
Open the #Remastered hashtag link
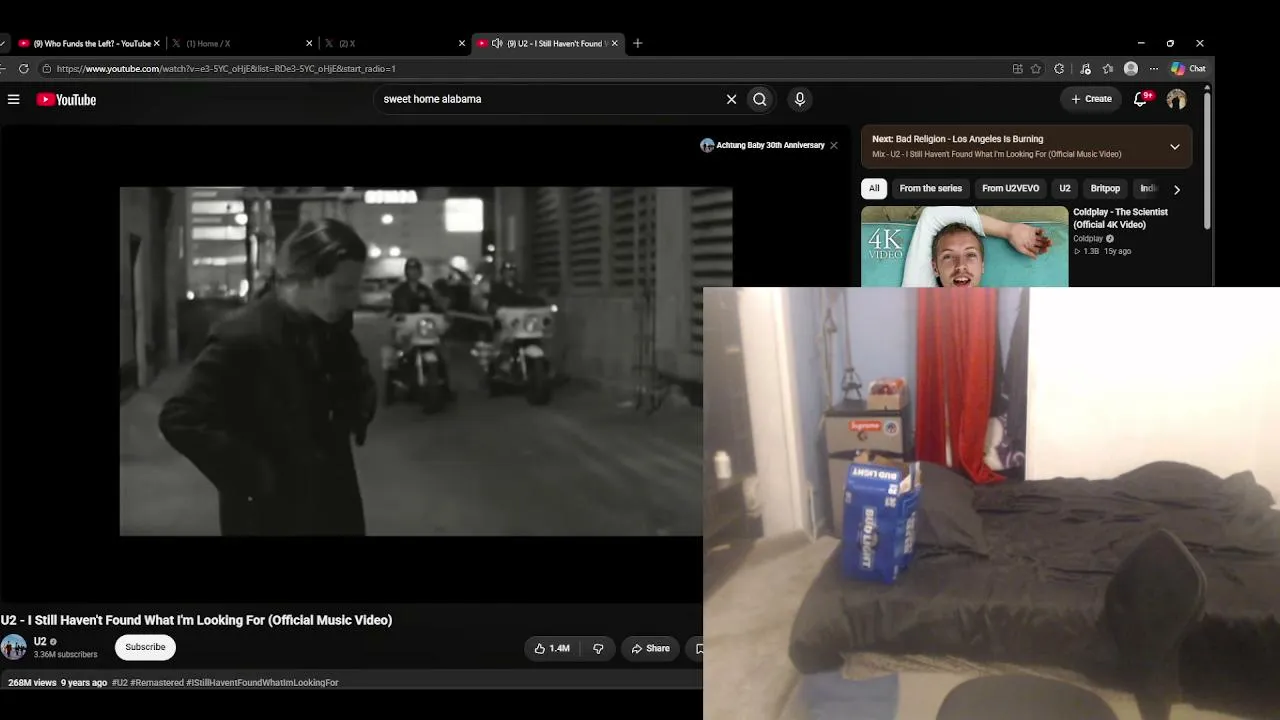coord(157,683)
